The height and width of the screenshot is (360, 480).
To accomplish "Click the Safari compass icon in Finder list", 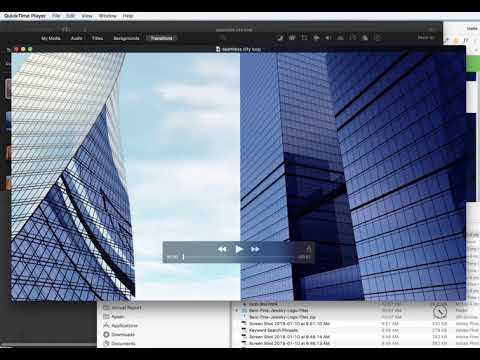I will click(440, 312).
